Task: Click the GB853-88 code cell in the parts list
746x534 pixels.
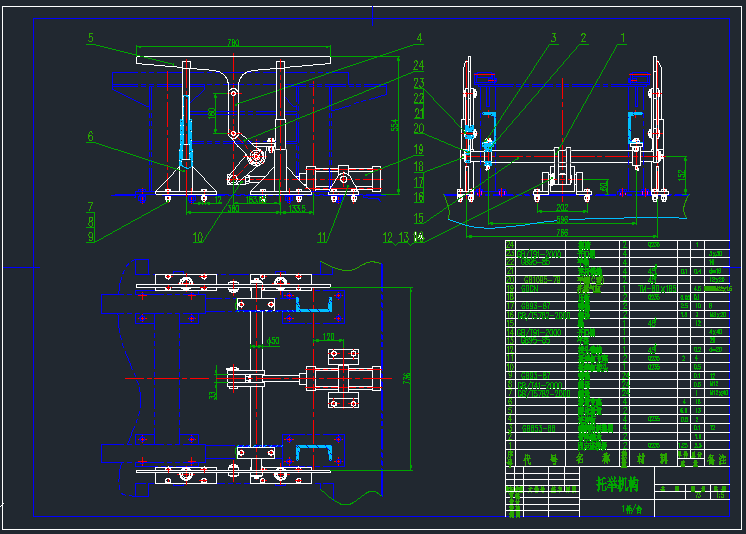Action: coord(538,428)
